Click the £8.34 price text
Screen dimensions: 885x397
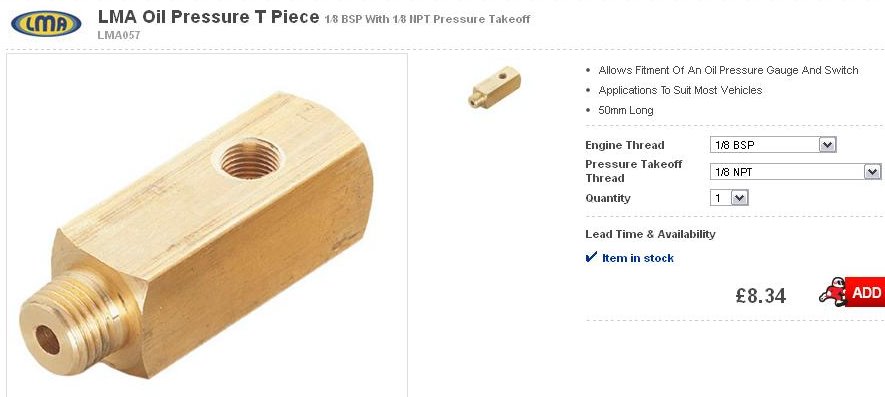760,295
